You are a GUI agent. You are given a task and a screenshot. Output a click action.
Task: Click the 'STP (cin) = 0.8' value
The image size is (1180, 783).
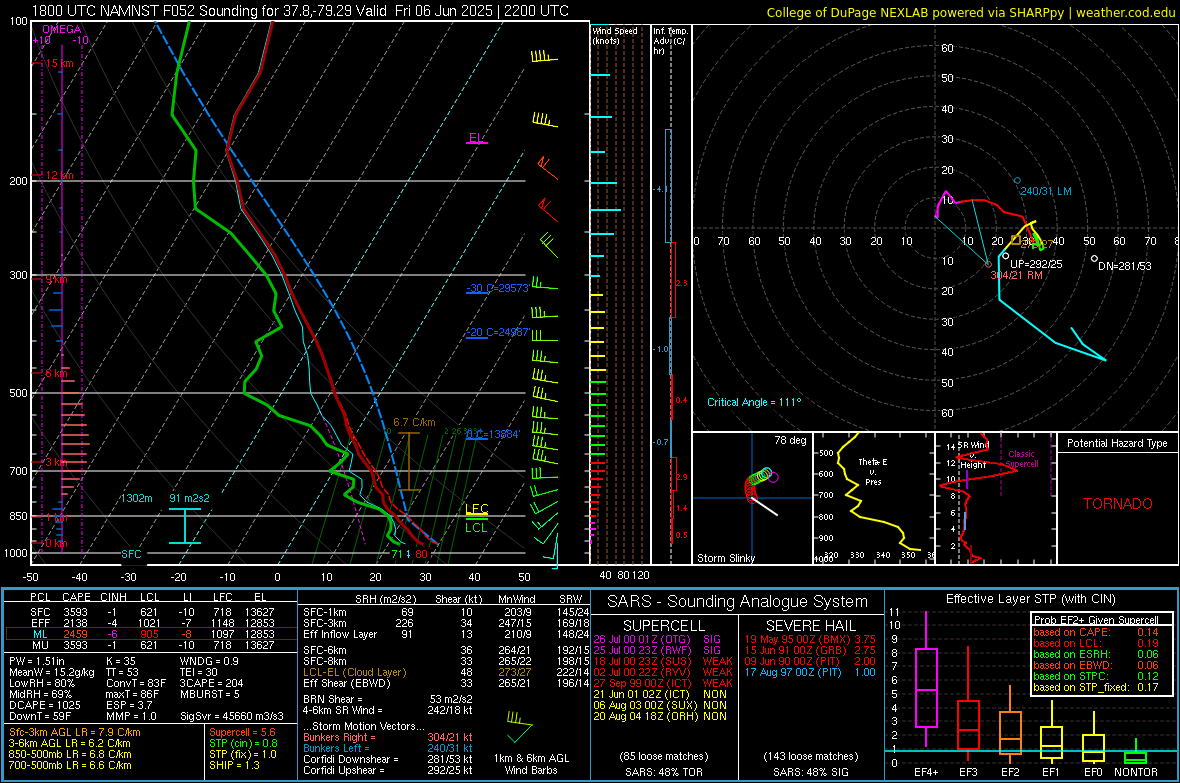(x=243, y=743)
